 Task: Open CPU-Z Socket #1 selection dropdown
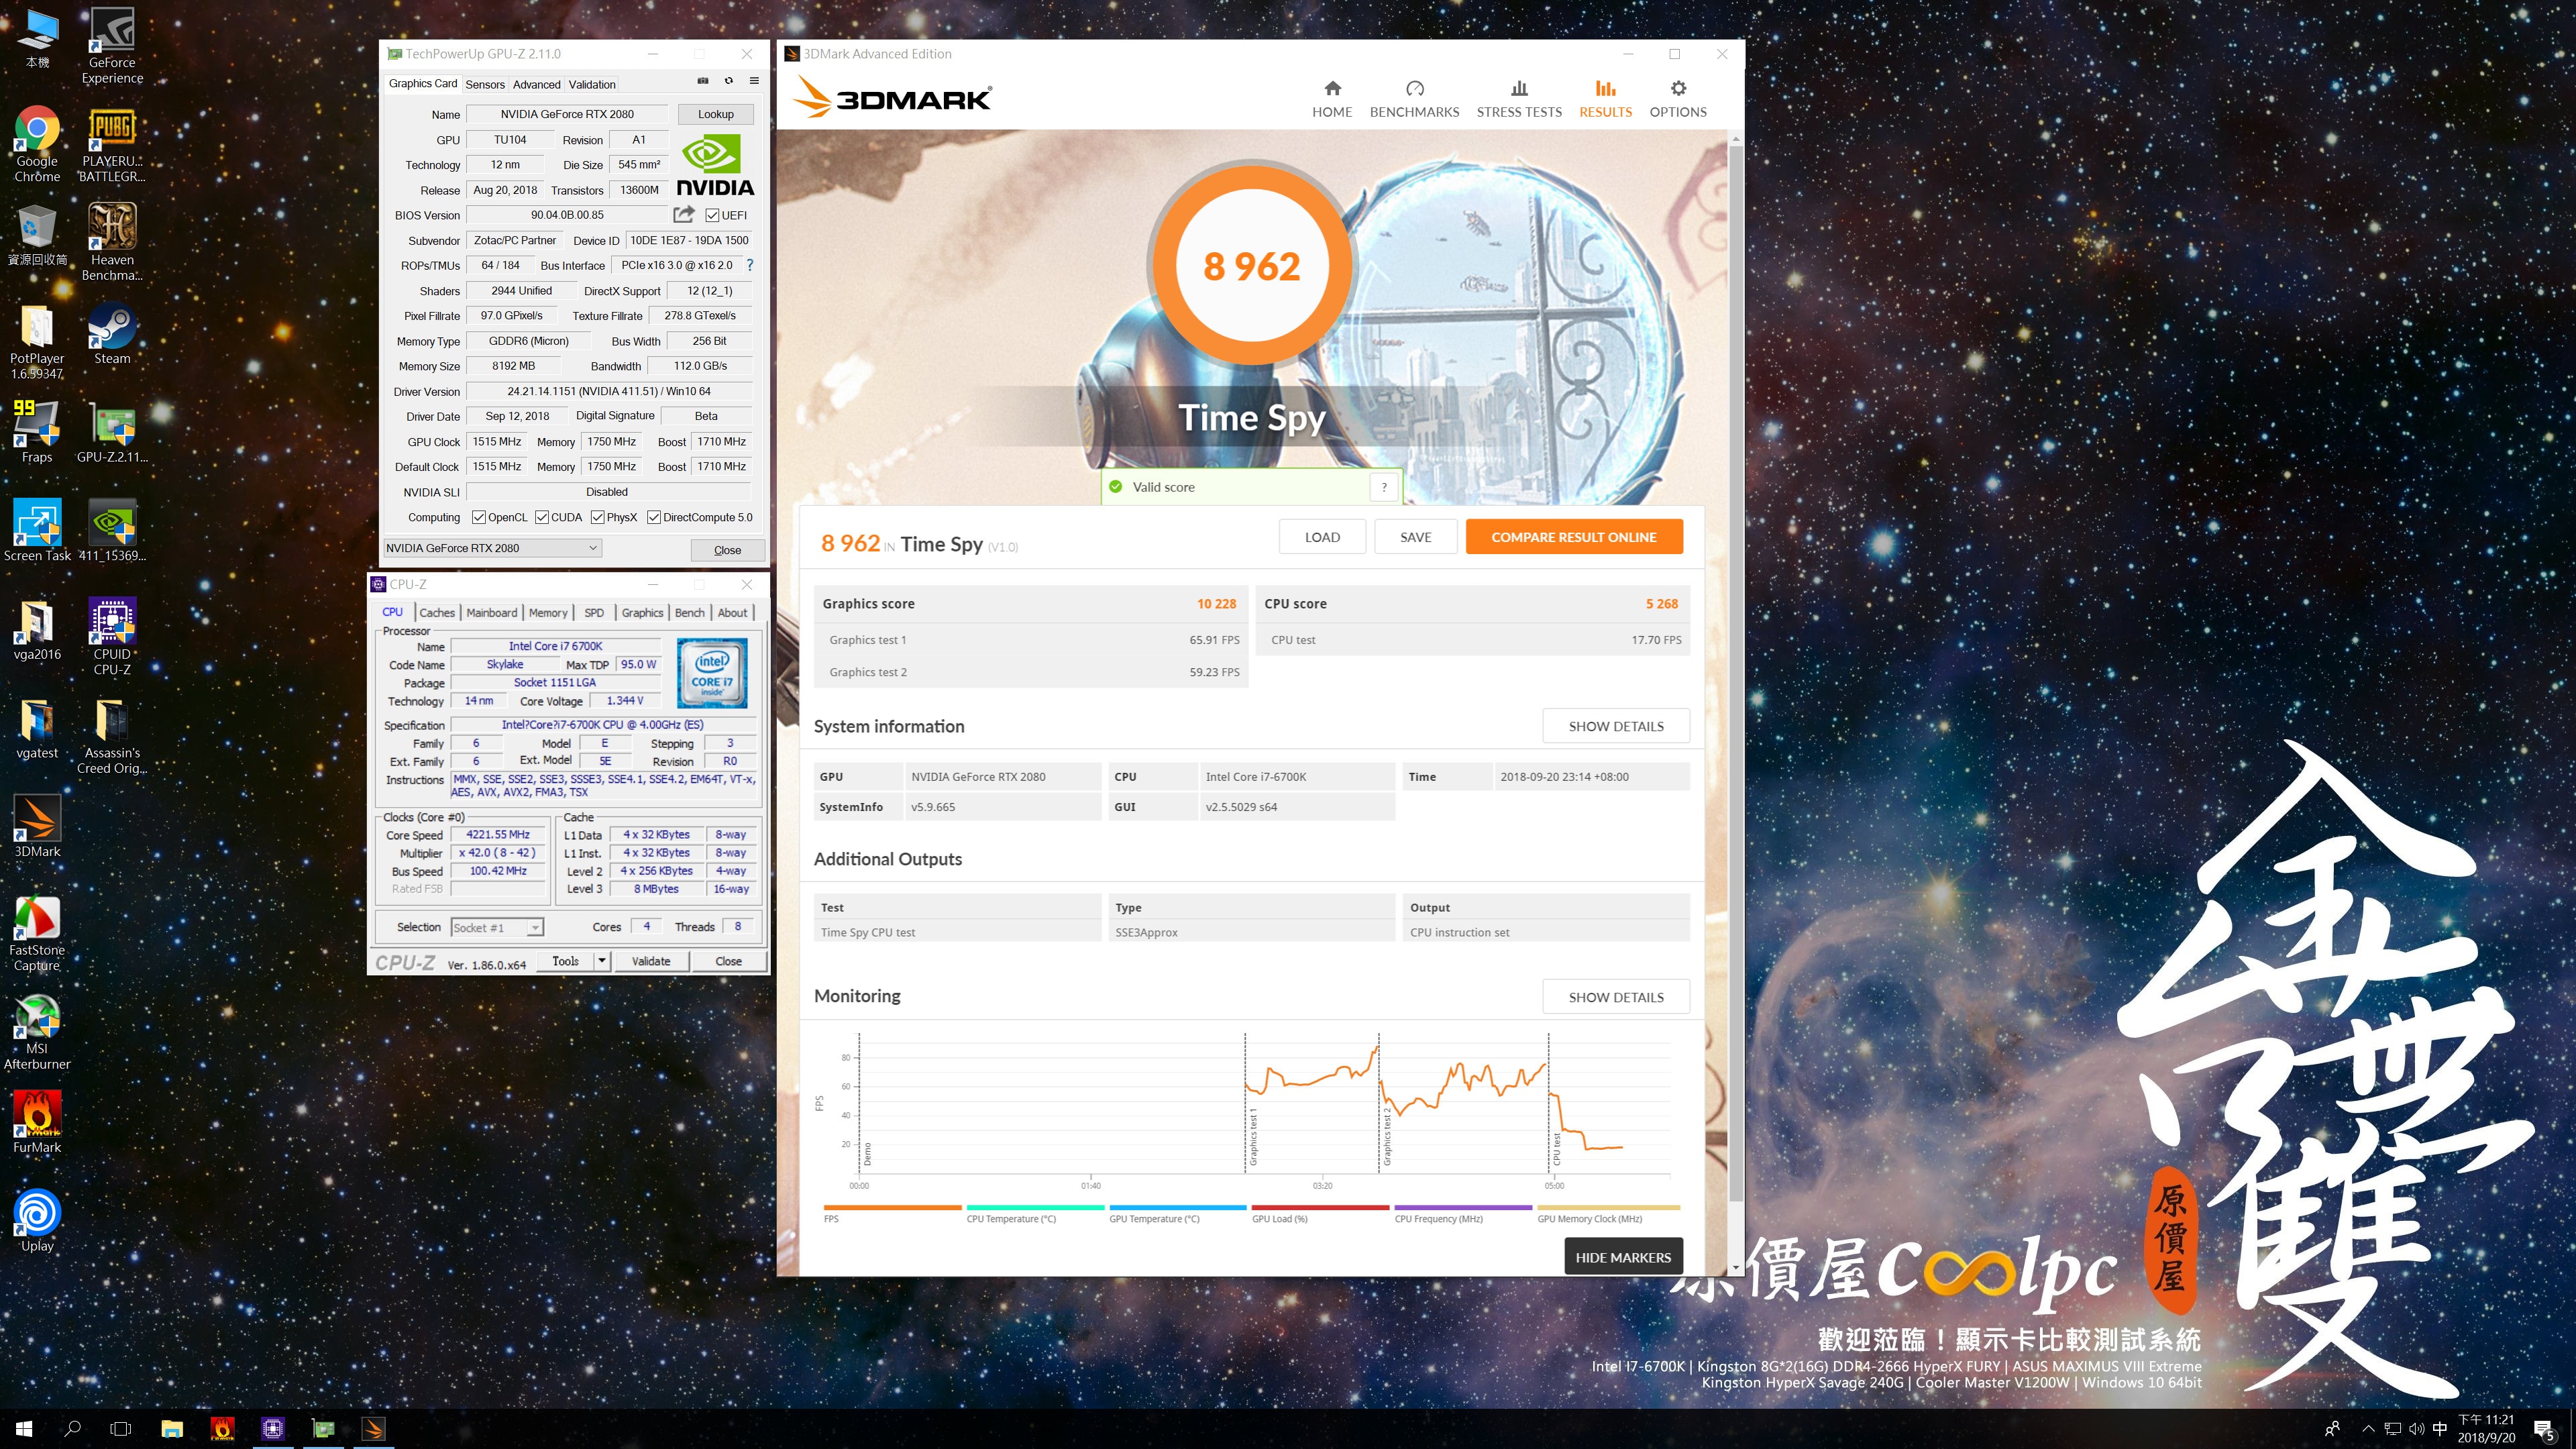[x=497, y=927]
